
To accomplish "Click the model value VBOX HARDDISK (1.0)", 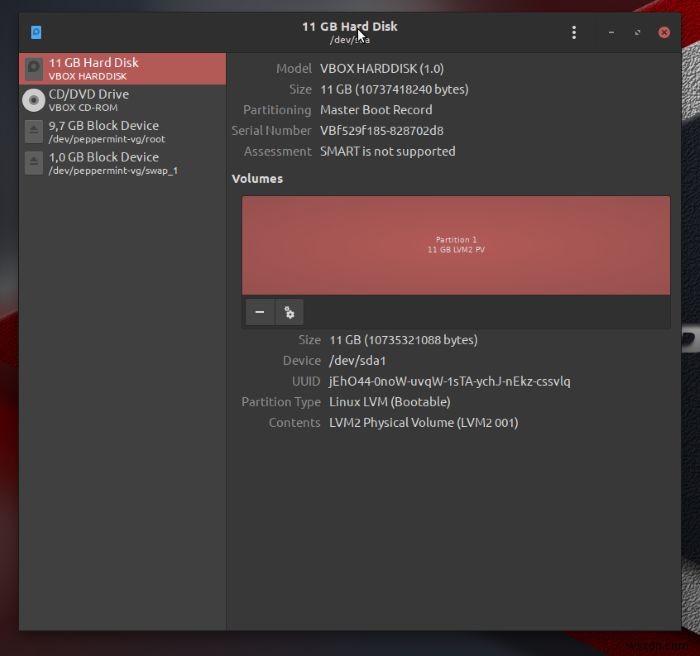I will [x=382, y=69].
